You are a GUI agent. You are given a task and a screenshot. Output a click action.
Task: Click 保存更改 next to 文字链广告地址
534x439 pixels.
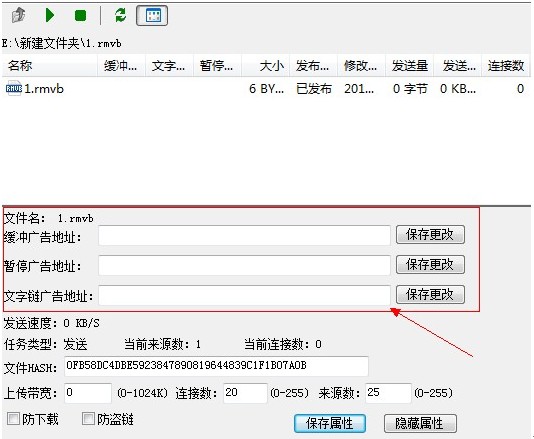[x=430, y=294]
